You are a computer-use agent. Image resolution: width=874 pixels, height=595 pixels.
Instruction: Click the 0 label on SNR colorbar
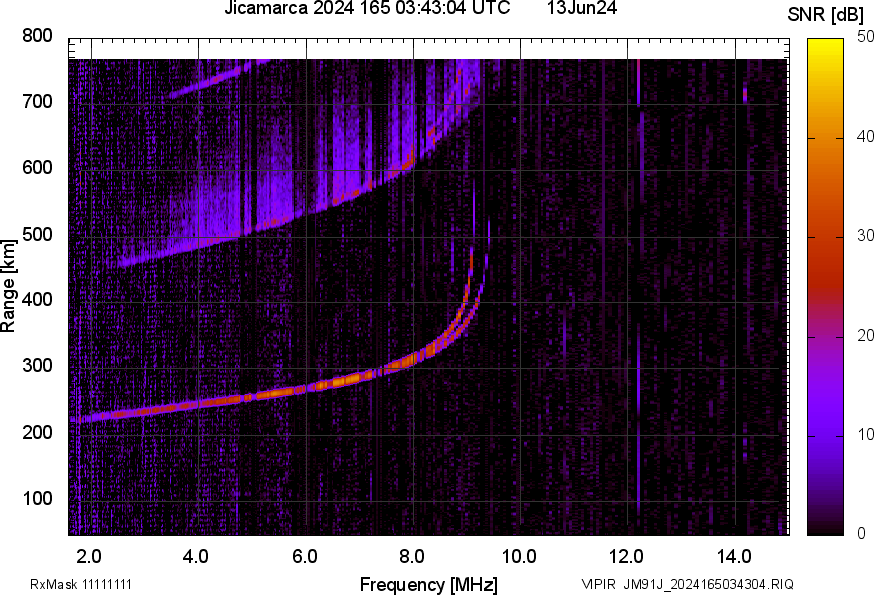coord(862,534)
